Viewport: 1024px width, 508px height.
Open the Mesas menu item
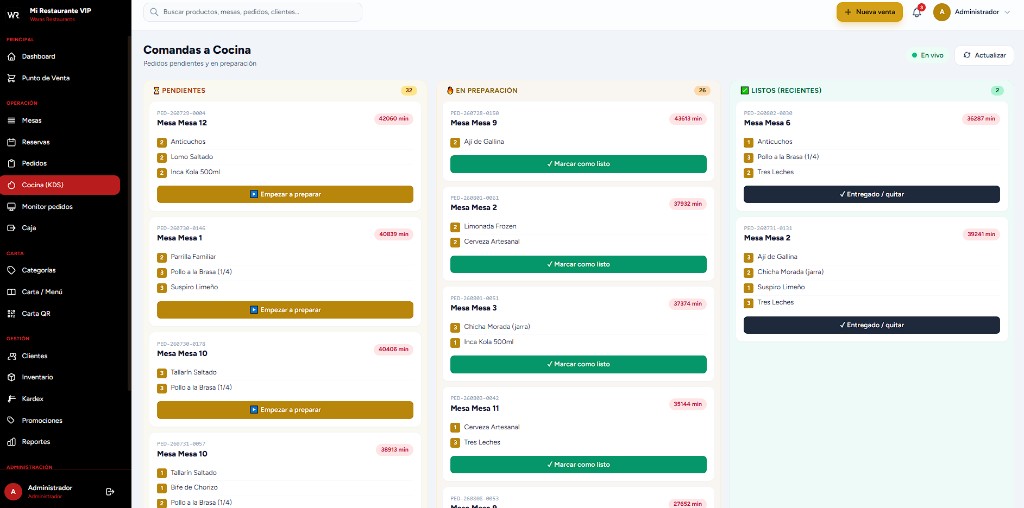[x=60, y=121]
